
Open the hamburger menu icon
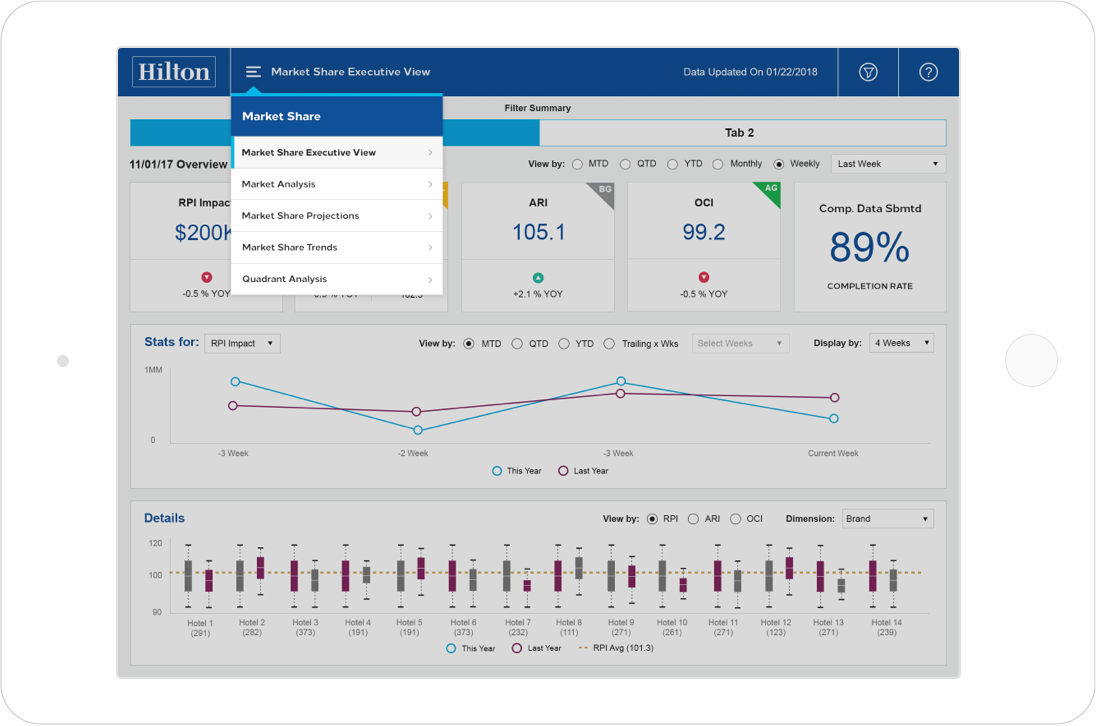[x=253, y=71]
